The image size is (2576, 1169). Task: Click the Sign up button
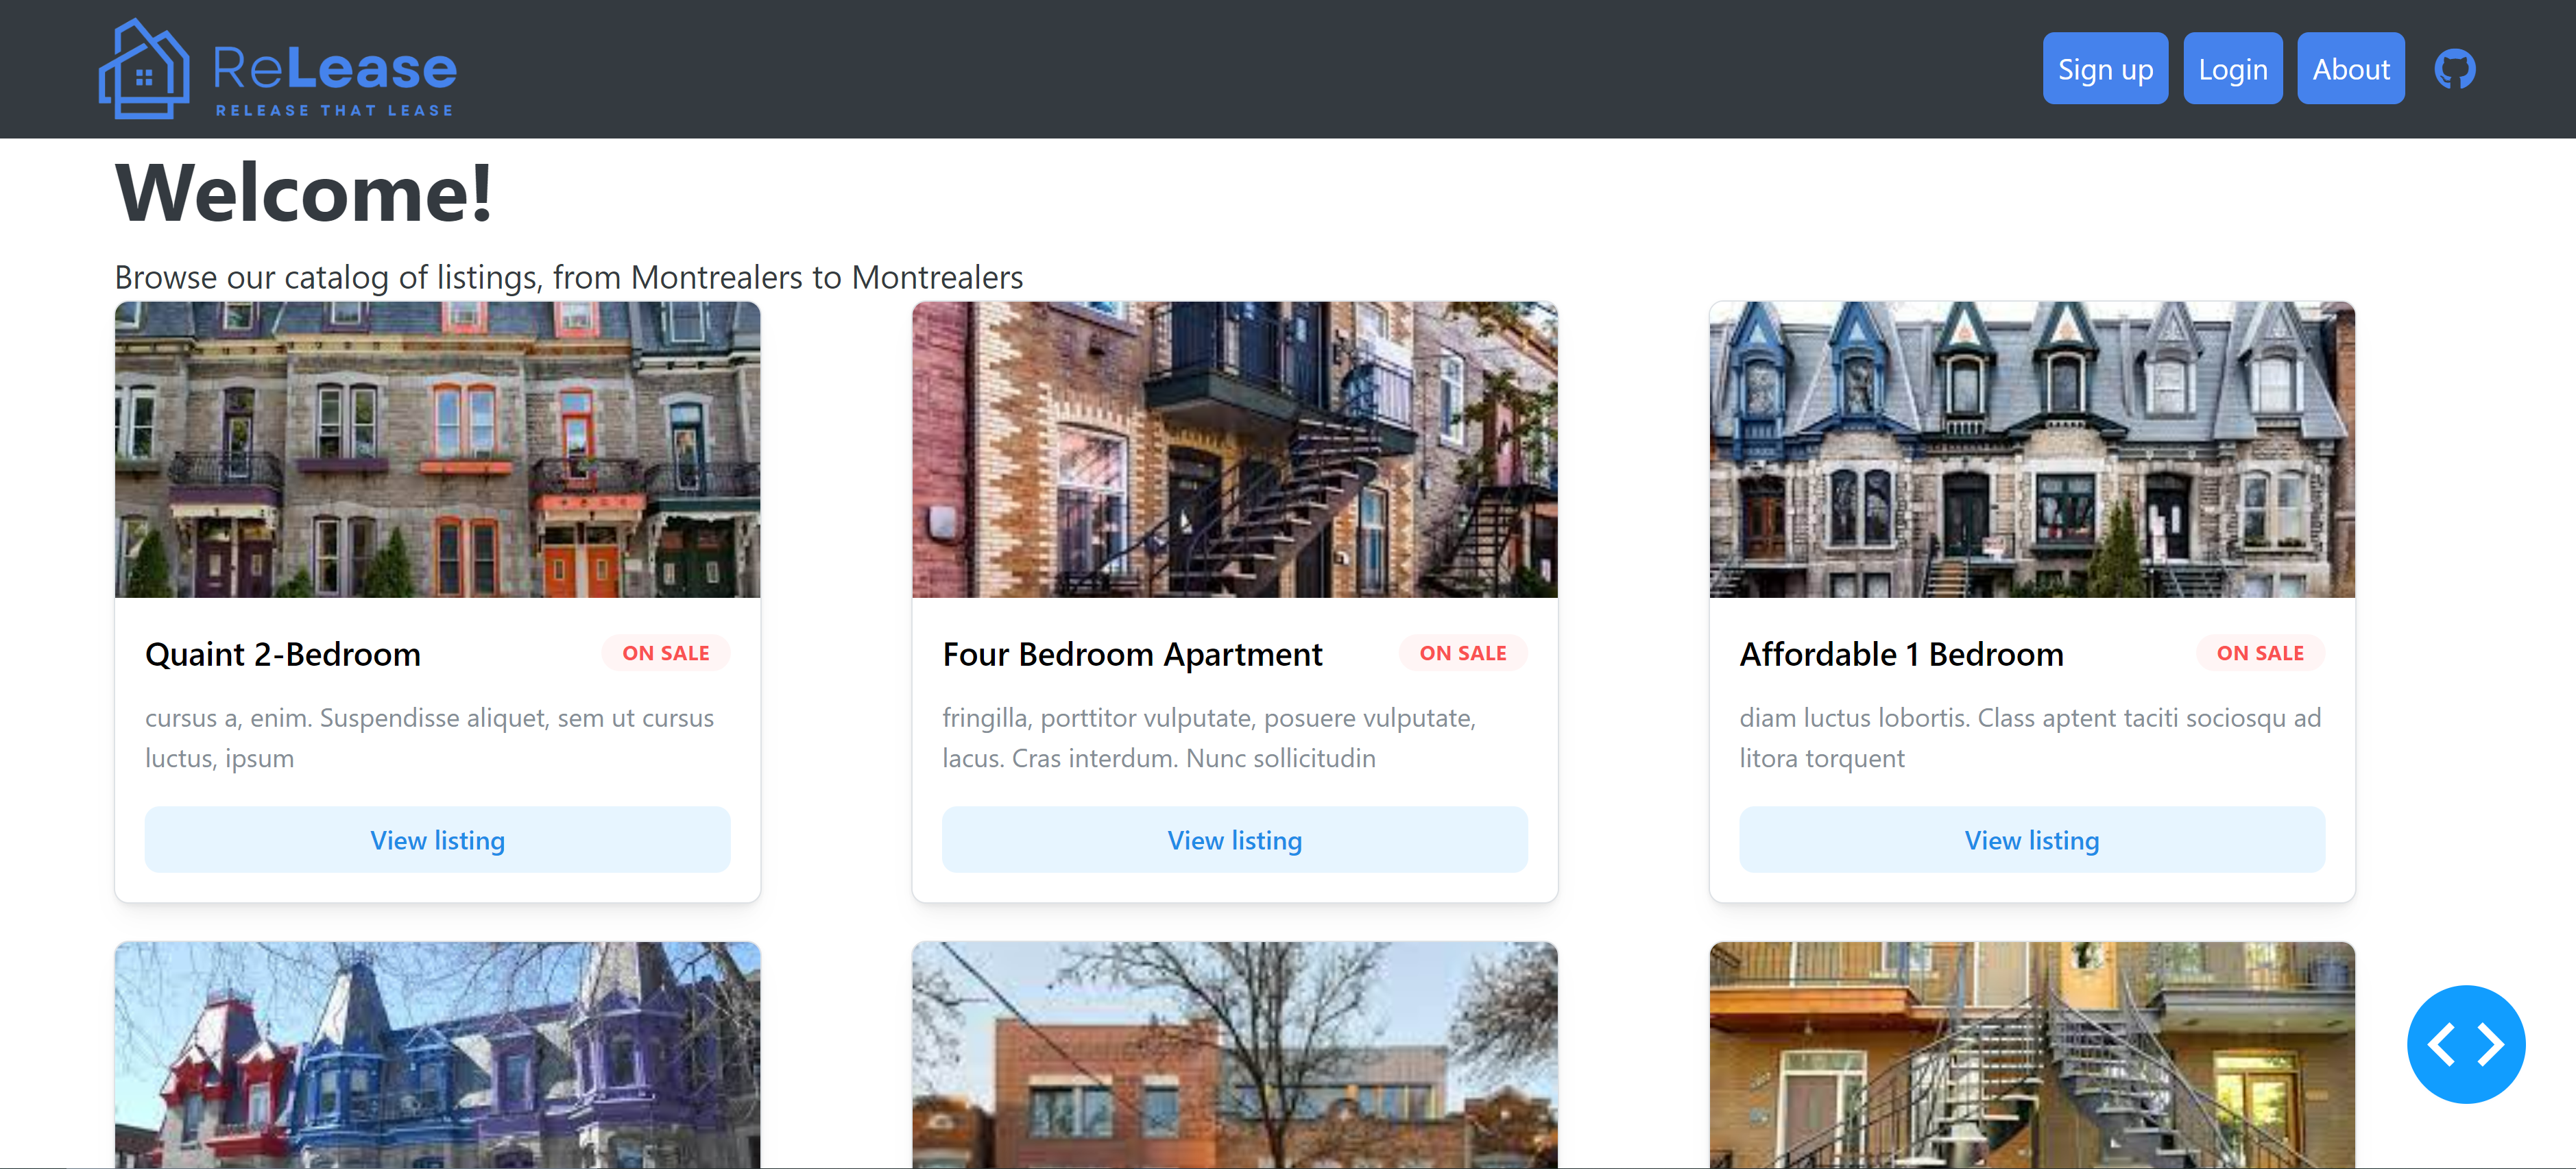click(x=2104, y=69)
